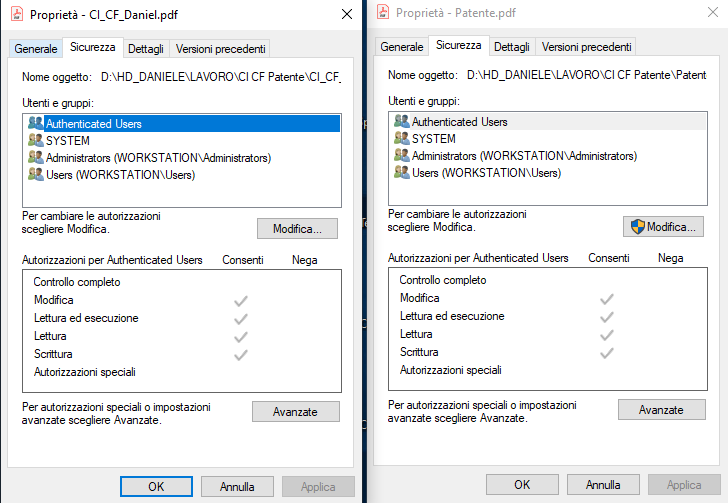The image size is (728, 503).
Task: Close the CI_CF_Daniel.pdf properties window
Action: tap(347, 14)
